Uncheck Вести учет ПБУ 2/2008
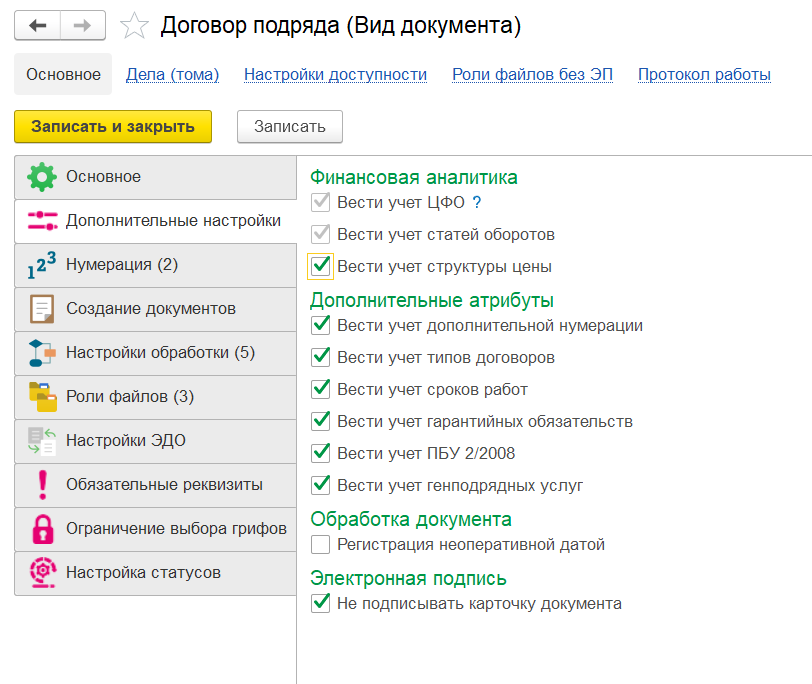Image resolution: width=812 pixels, height=684 pixels. 321,454
